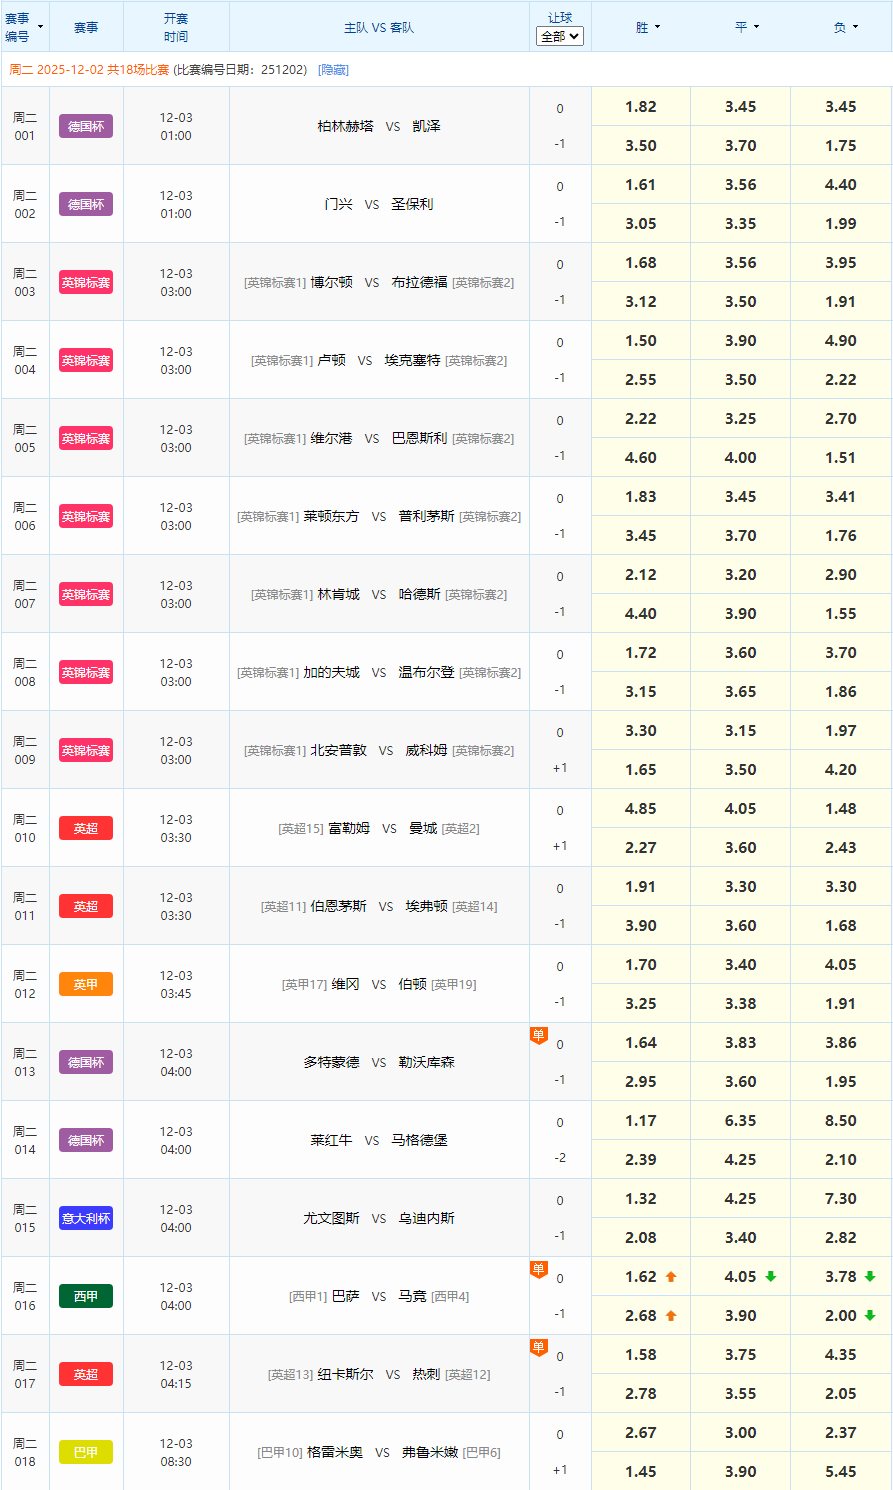Click the 主队 VS 客队 column header

[379, 27]
